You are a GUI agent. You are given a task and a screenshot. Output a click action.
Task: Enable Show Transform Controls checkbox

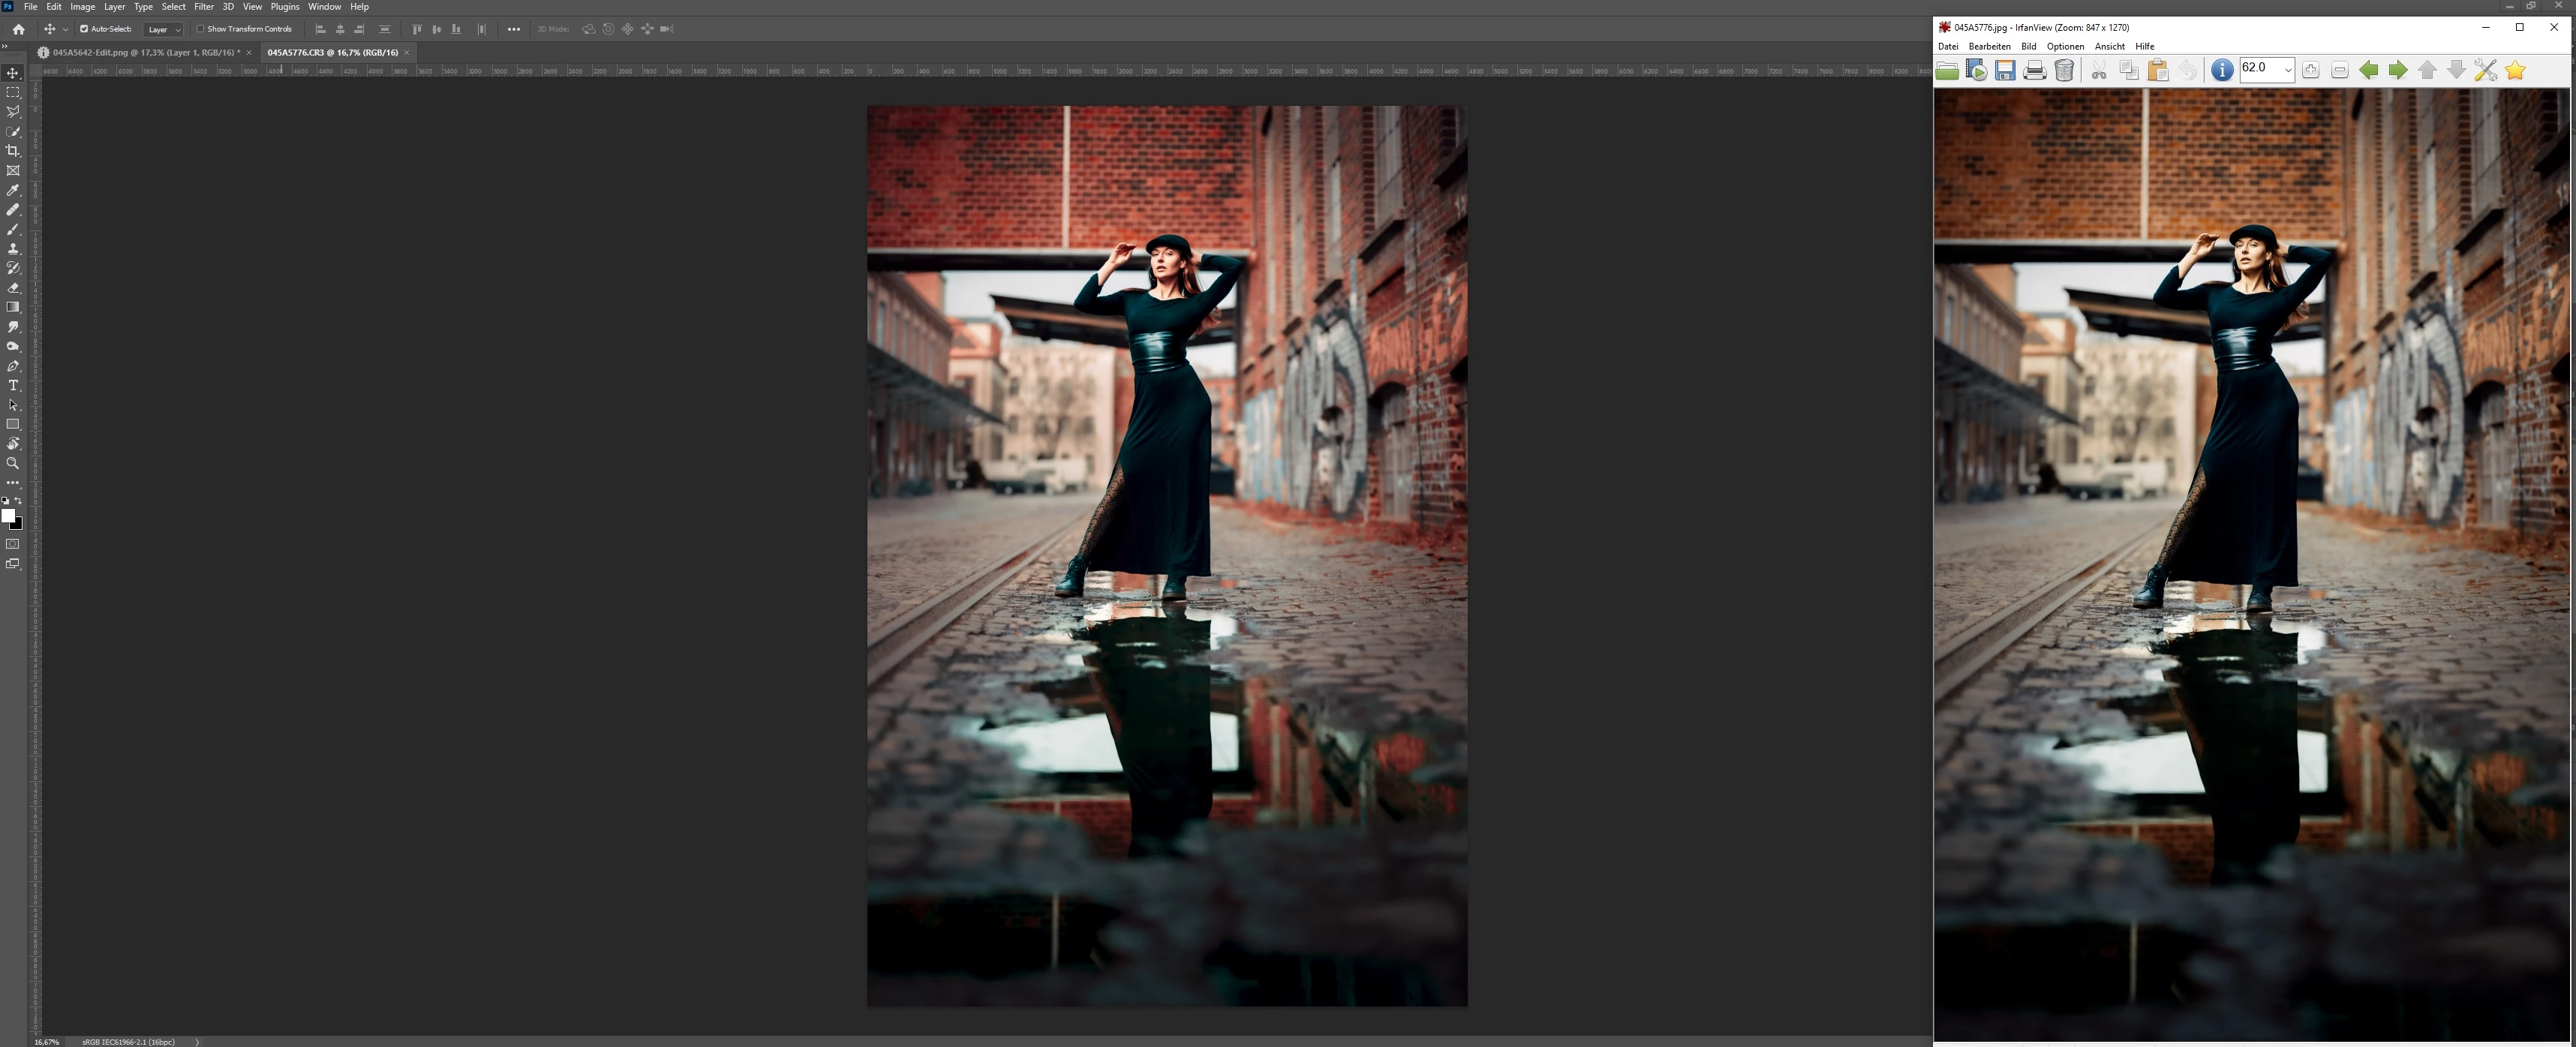coord(200,29)
